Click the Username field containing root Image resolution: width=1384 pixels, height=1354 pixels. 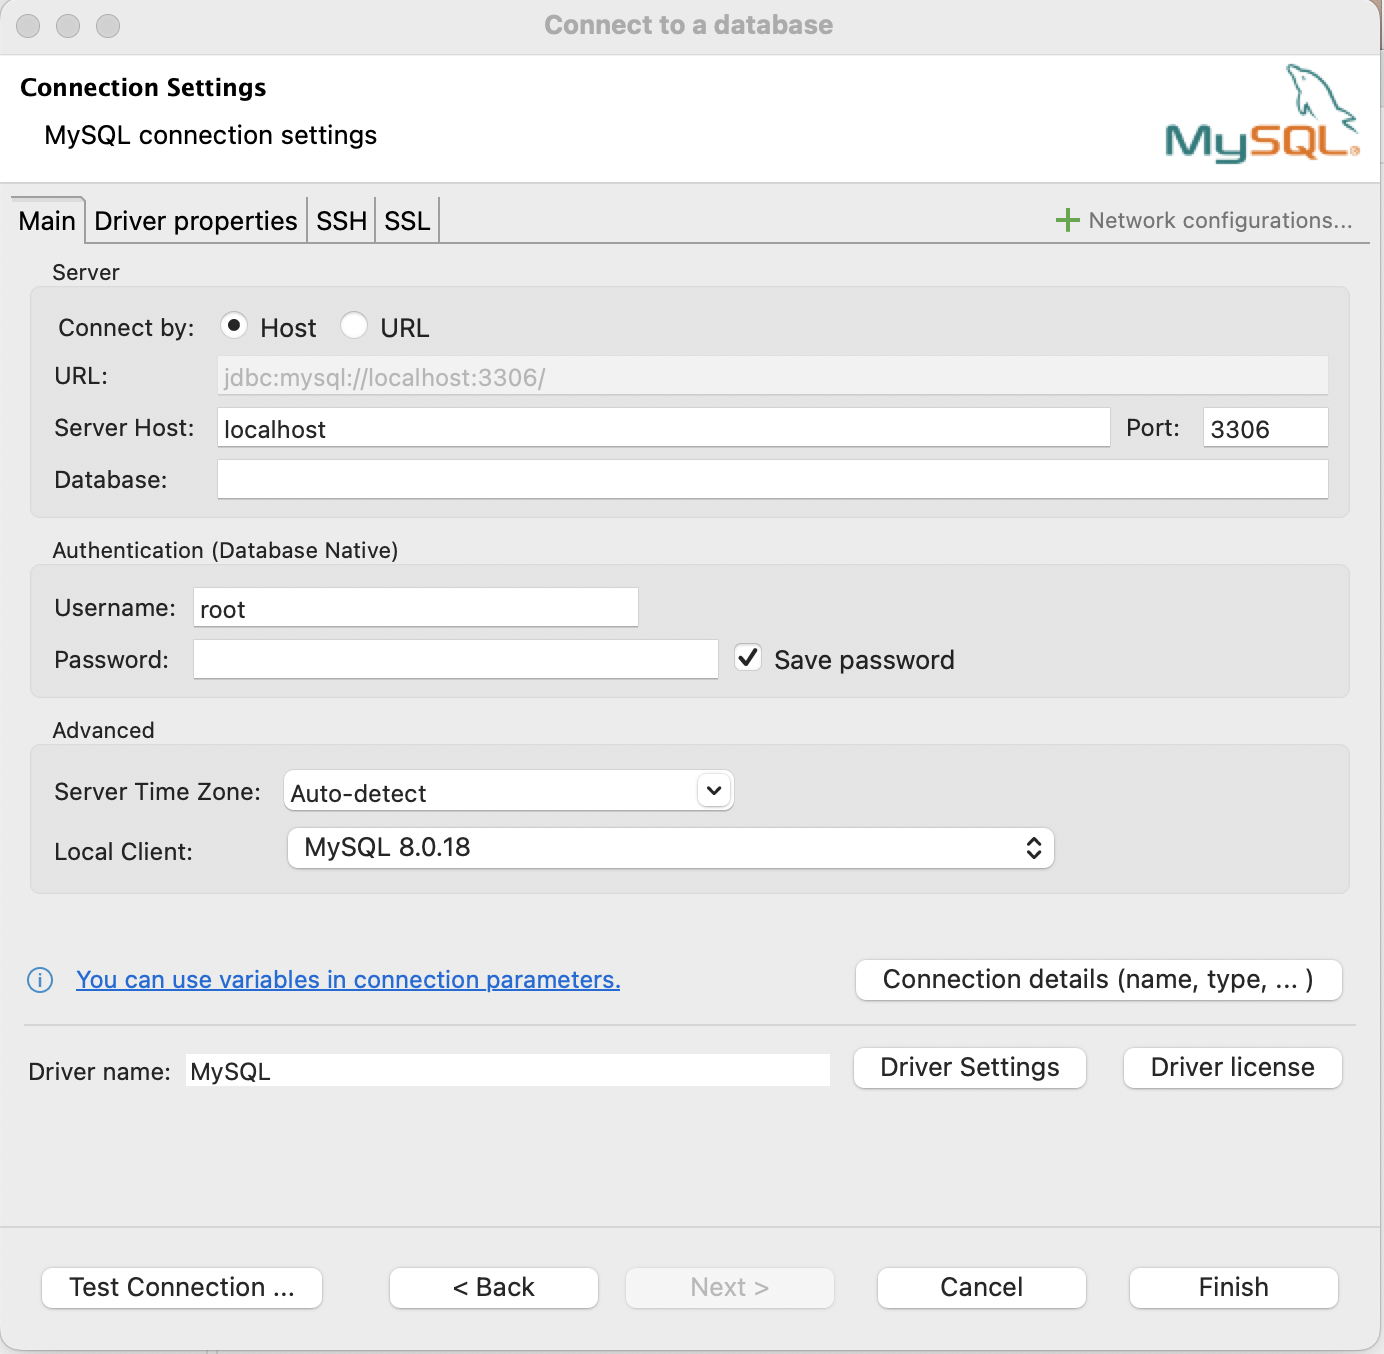(x=416, y=608)
